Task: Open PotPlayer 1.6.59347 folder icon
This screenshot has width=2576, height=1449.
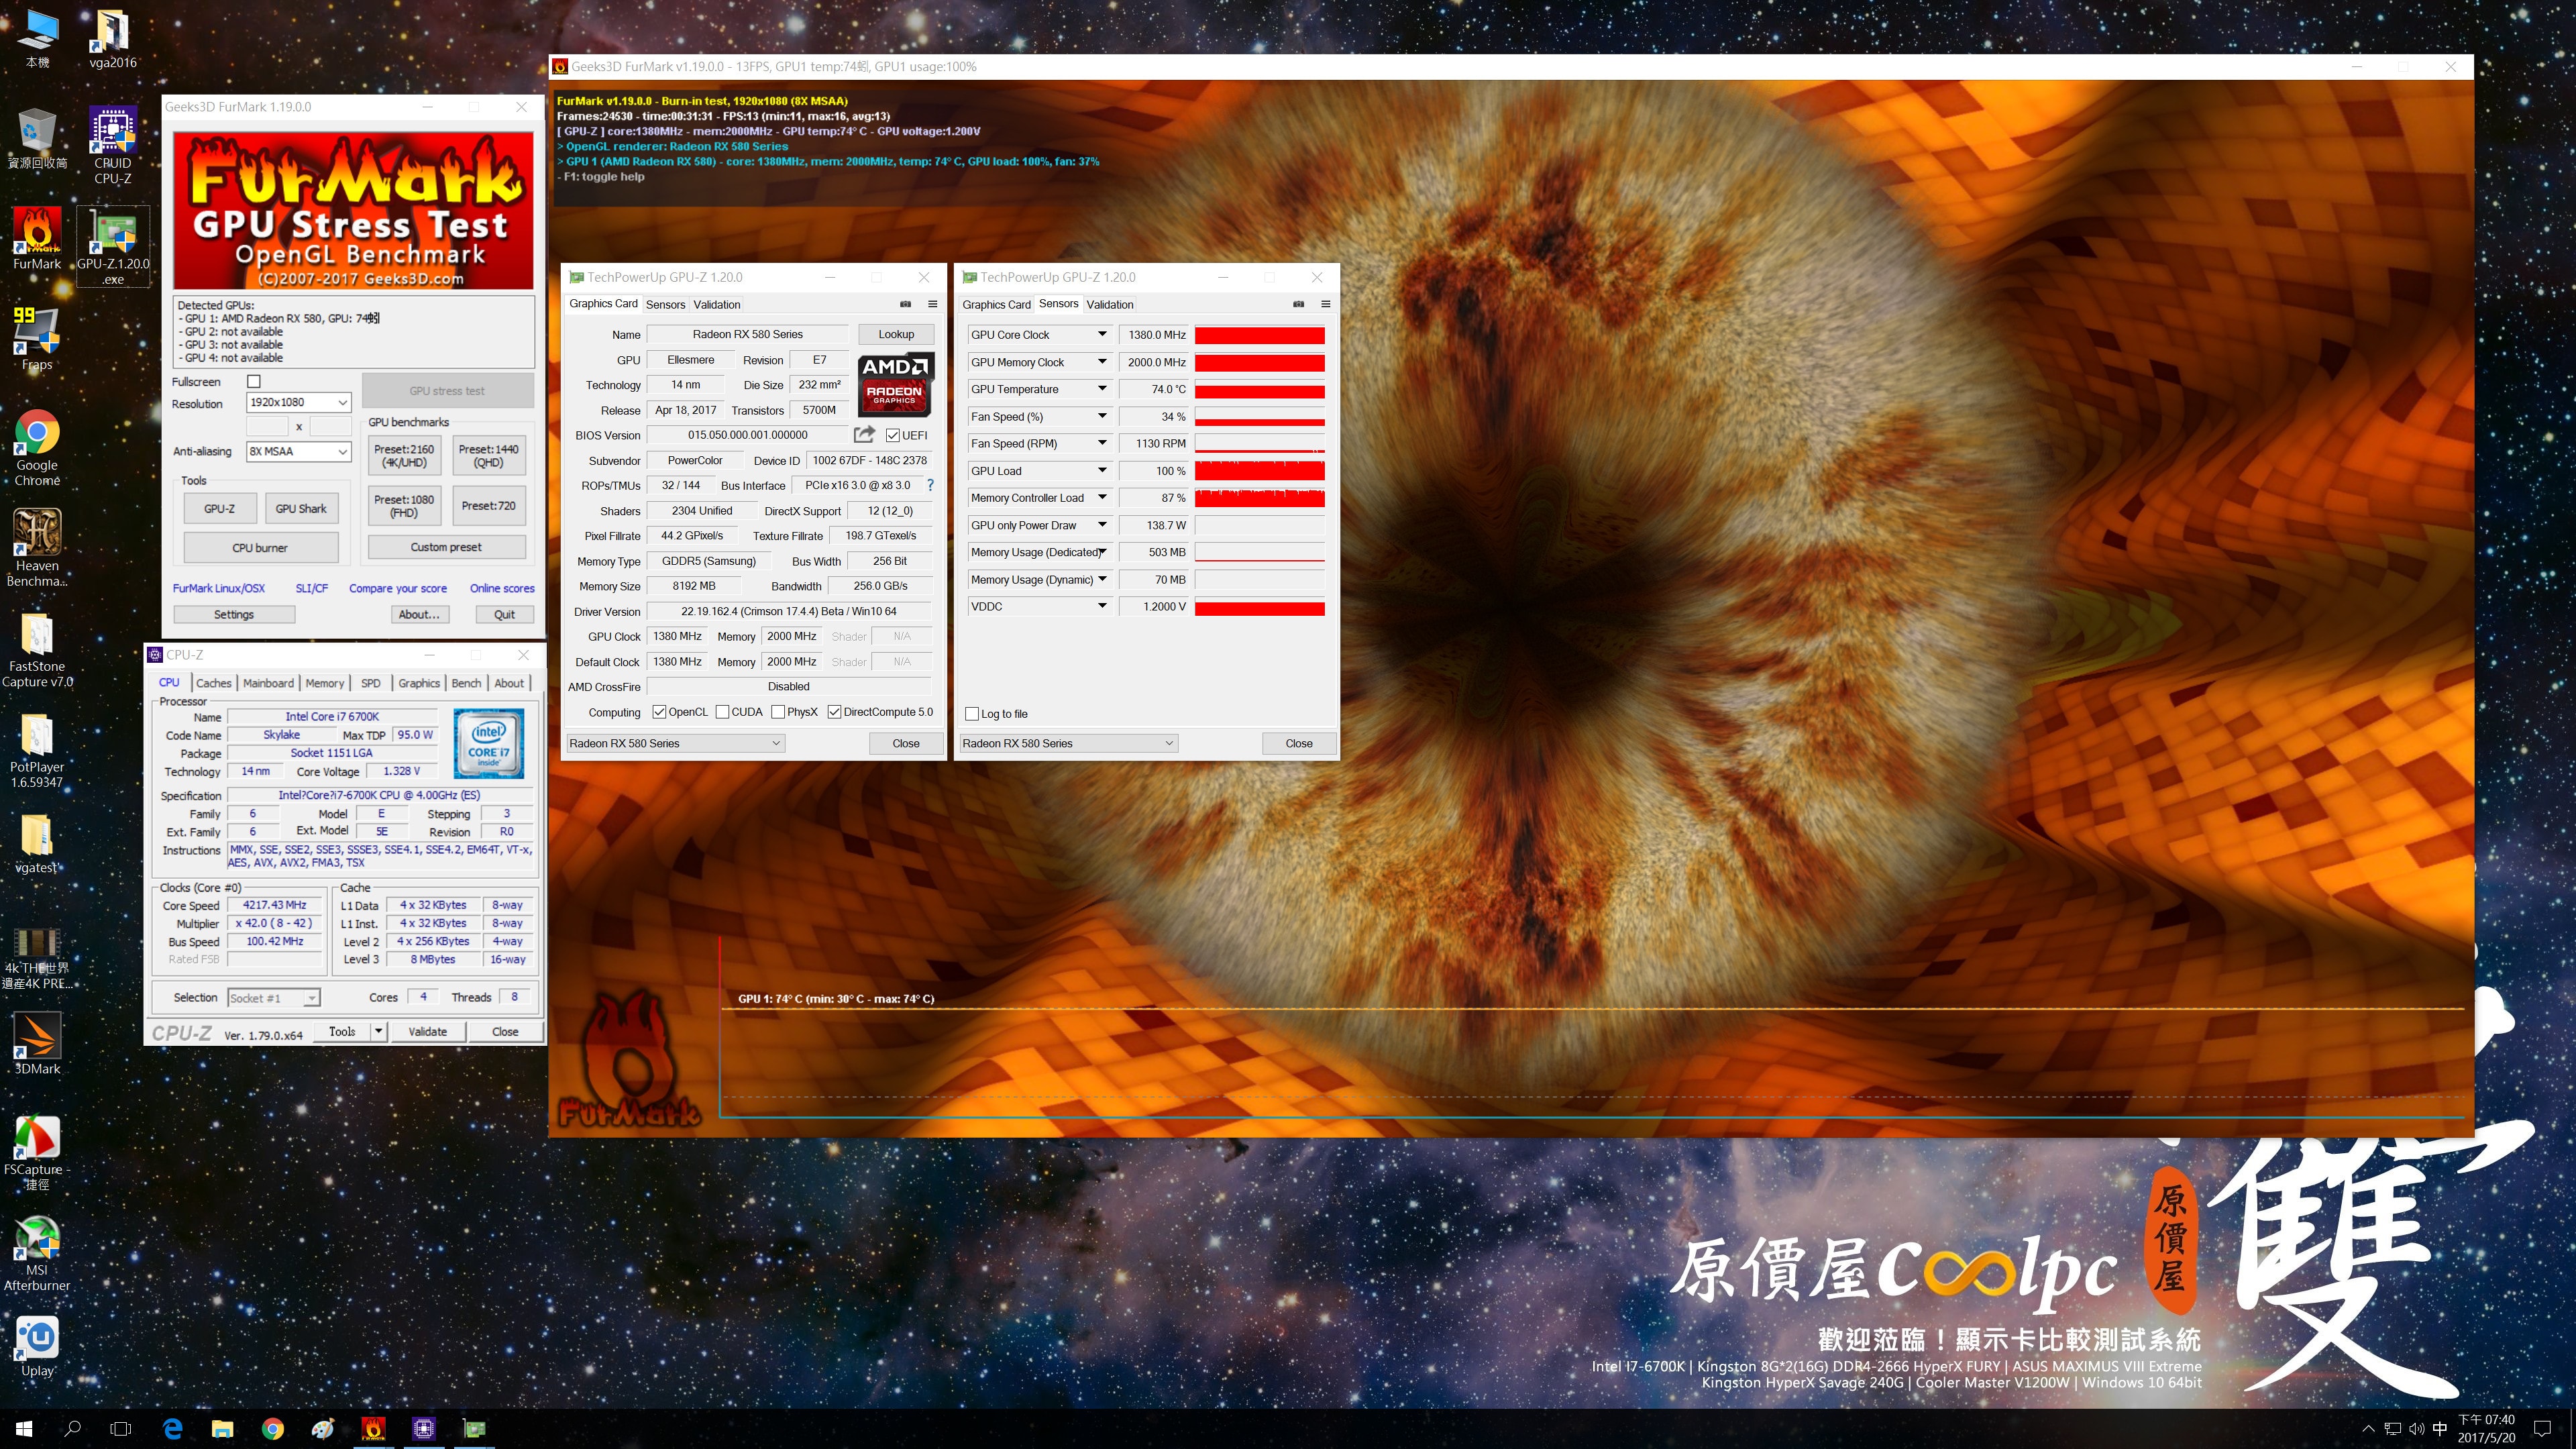Action: pos(37,750)
